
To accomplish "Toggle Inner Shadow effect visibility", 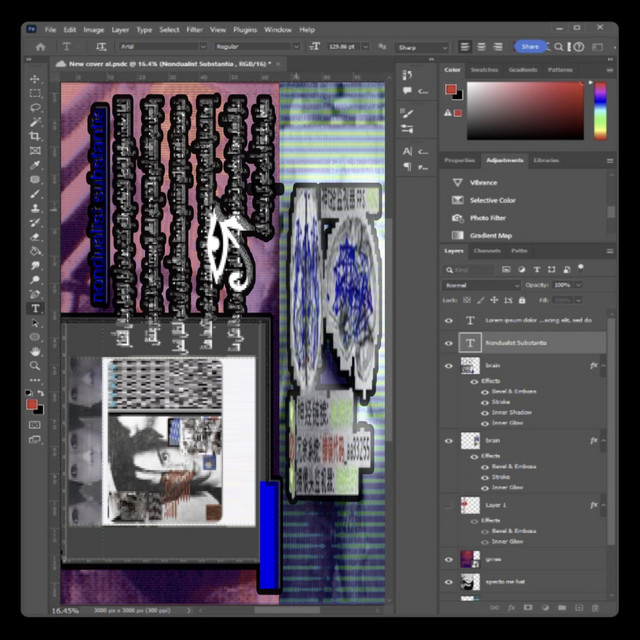I will click(x=486, y=412).
